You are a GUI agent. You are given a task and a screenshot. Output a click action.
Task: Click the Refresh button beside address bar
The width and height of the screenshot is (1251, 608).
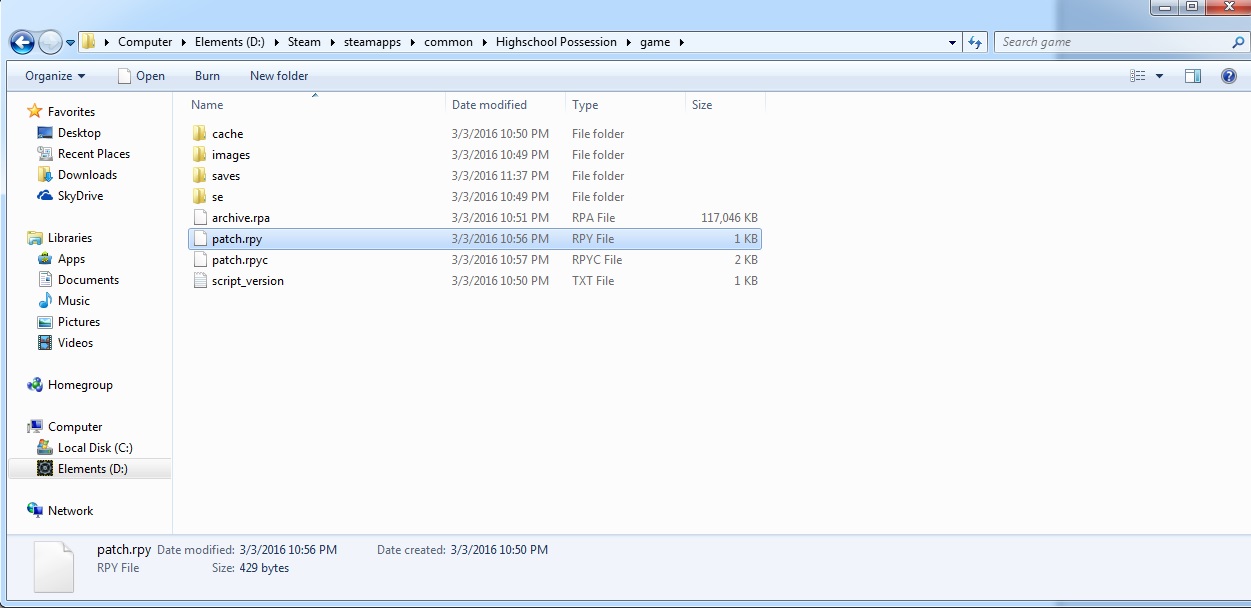[975, 42]
